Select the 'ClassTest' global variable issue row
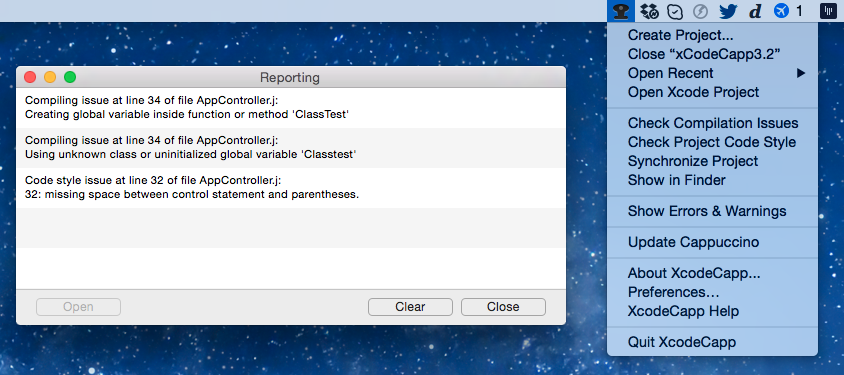This screenshot has width=844, height=375. (291, 108)
